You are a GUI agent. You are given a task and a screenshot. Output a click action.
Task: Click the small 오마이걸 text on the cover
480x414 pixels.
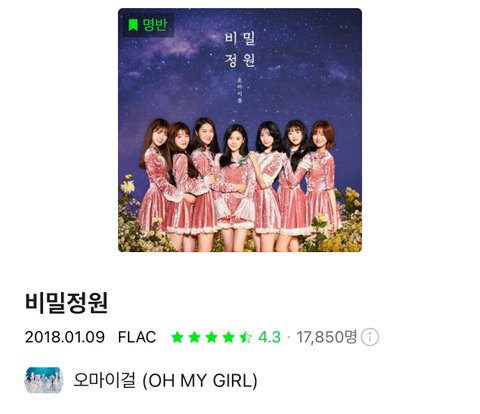point(239,89)
